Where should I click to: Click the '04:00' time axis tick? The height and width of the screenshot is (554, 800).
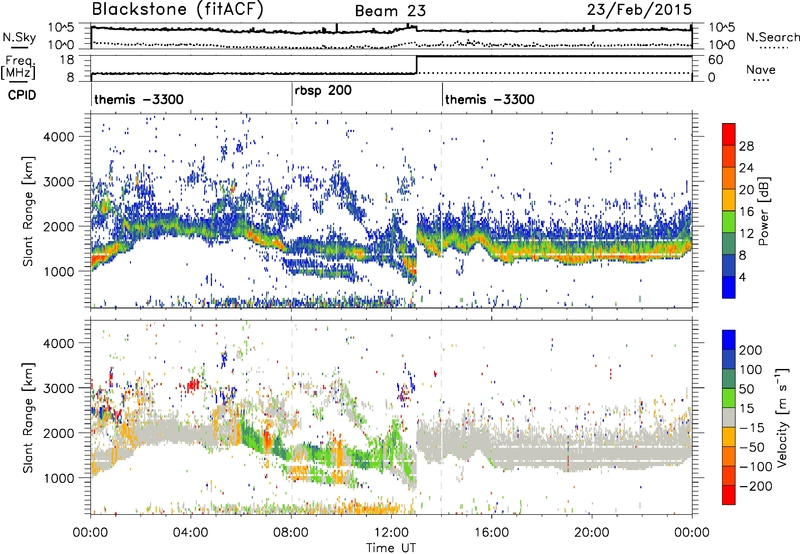pyautogui.click(x=191, y=533)
